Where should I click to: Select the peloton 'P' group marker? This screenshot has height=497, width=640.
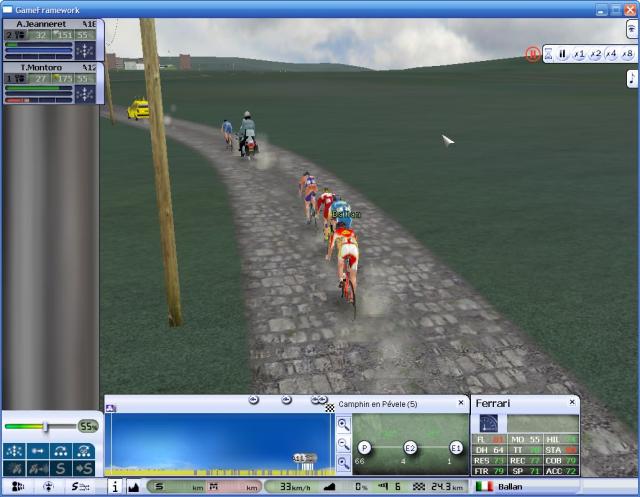point(365,447)
